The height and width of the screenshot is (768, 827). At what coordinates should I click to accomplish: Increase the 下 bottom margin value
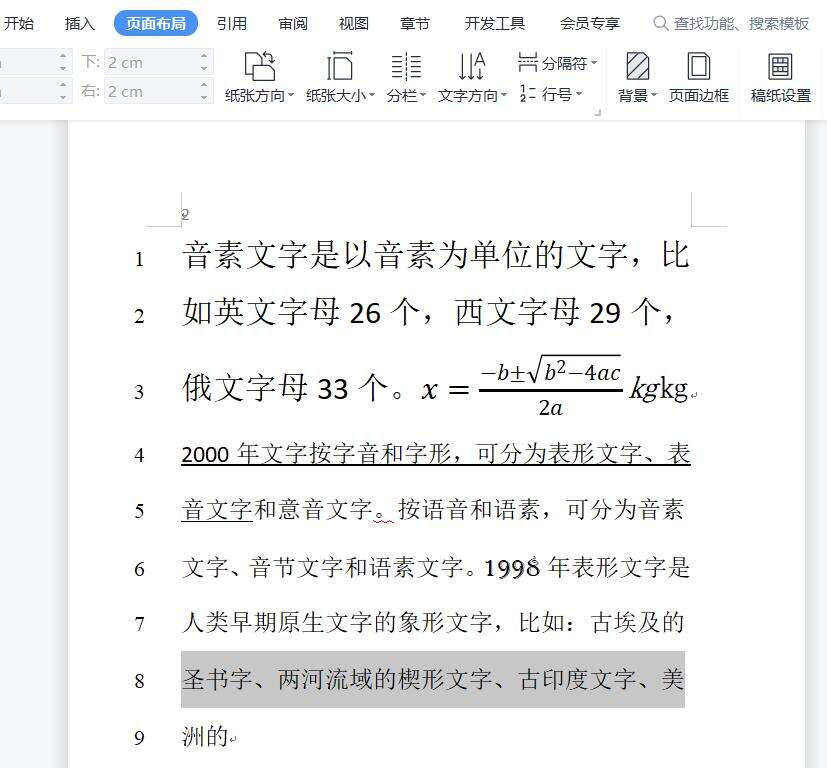204,55
